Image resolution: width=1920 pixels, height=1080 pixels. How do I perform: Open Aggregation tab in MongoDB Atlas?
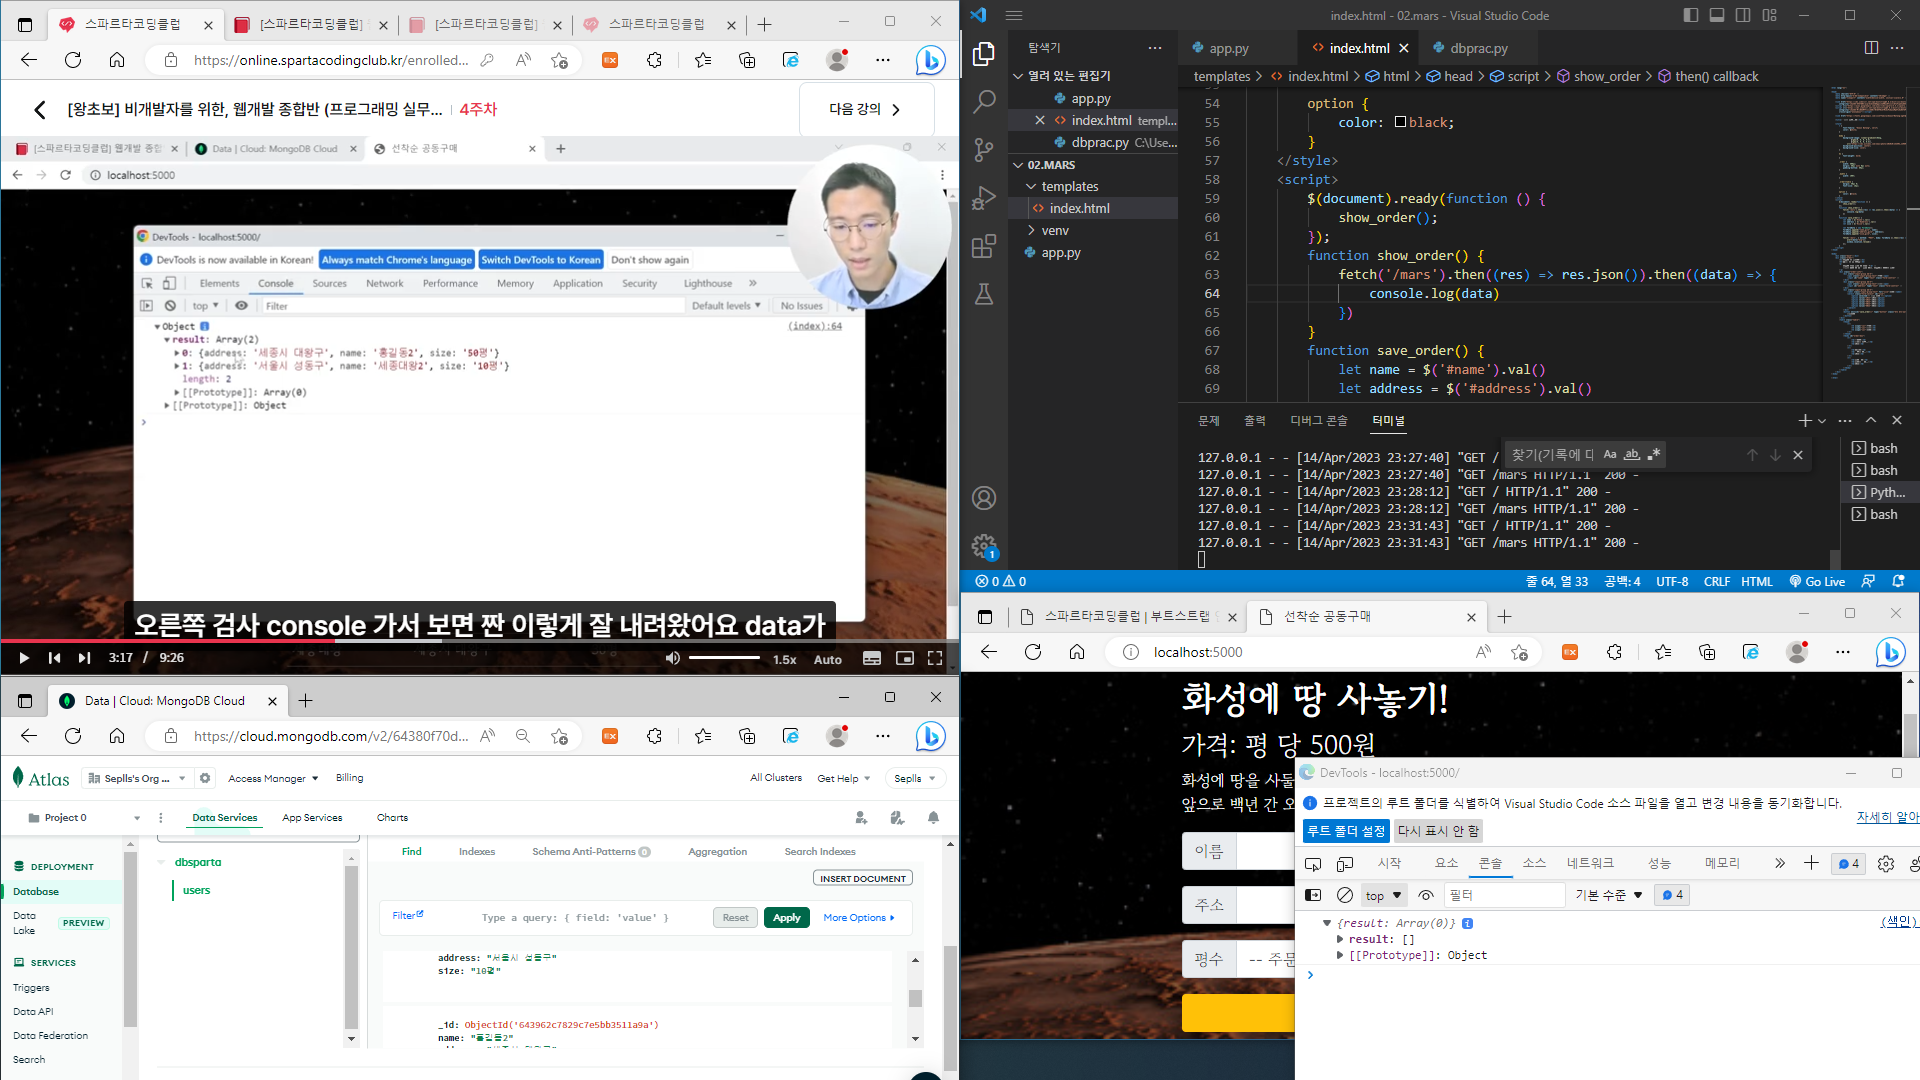pos(718,852)
